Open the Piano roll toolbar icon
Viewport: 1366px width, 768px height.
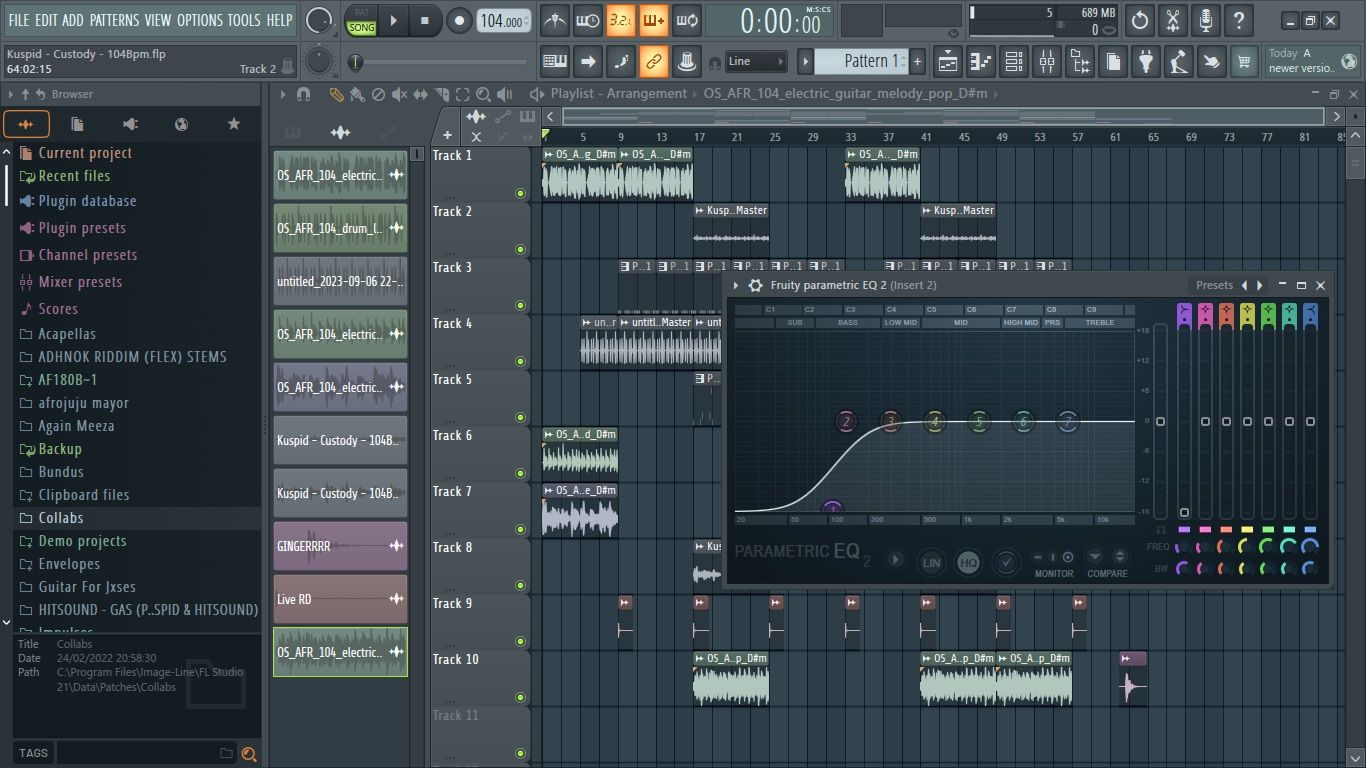(981, 61)
